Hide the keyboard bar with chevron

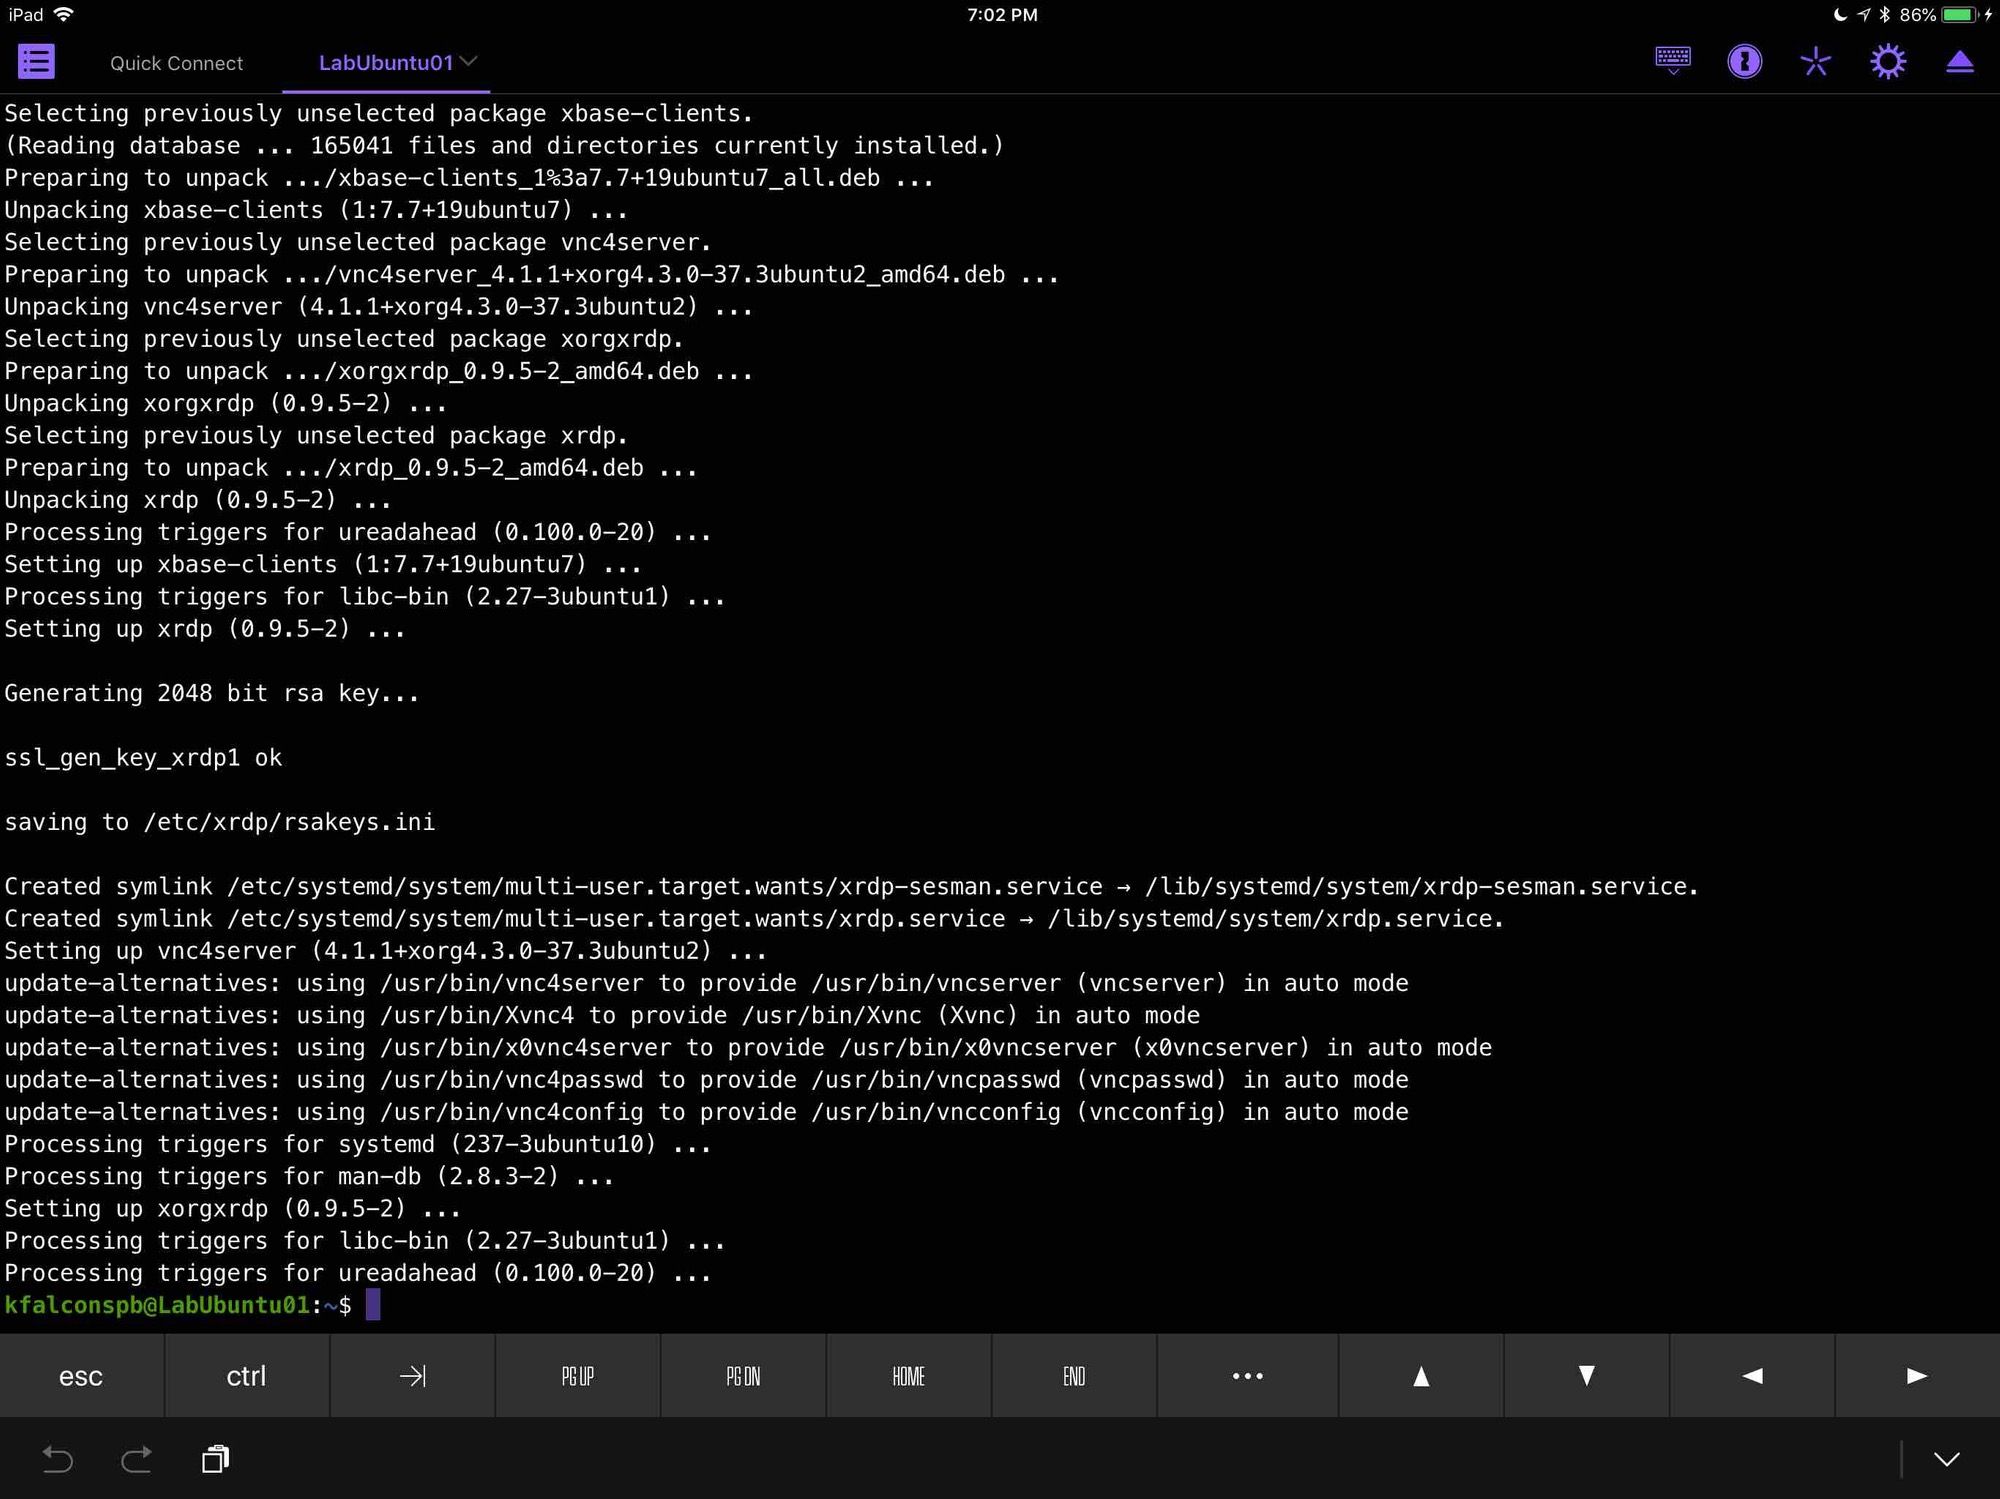pyautogui.click(x=1946, y=1460)
